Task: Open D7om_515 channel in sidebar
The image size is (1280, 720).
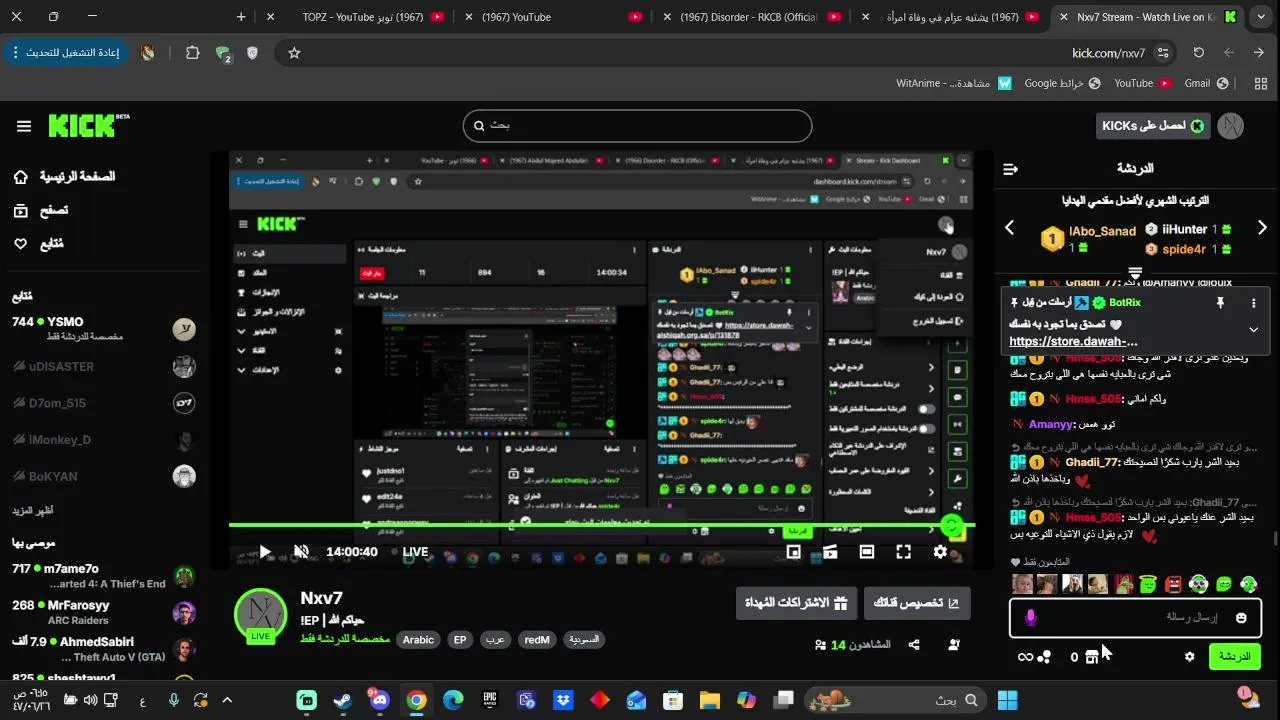Action: pos(103,403)
